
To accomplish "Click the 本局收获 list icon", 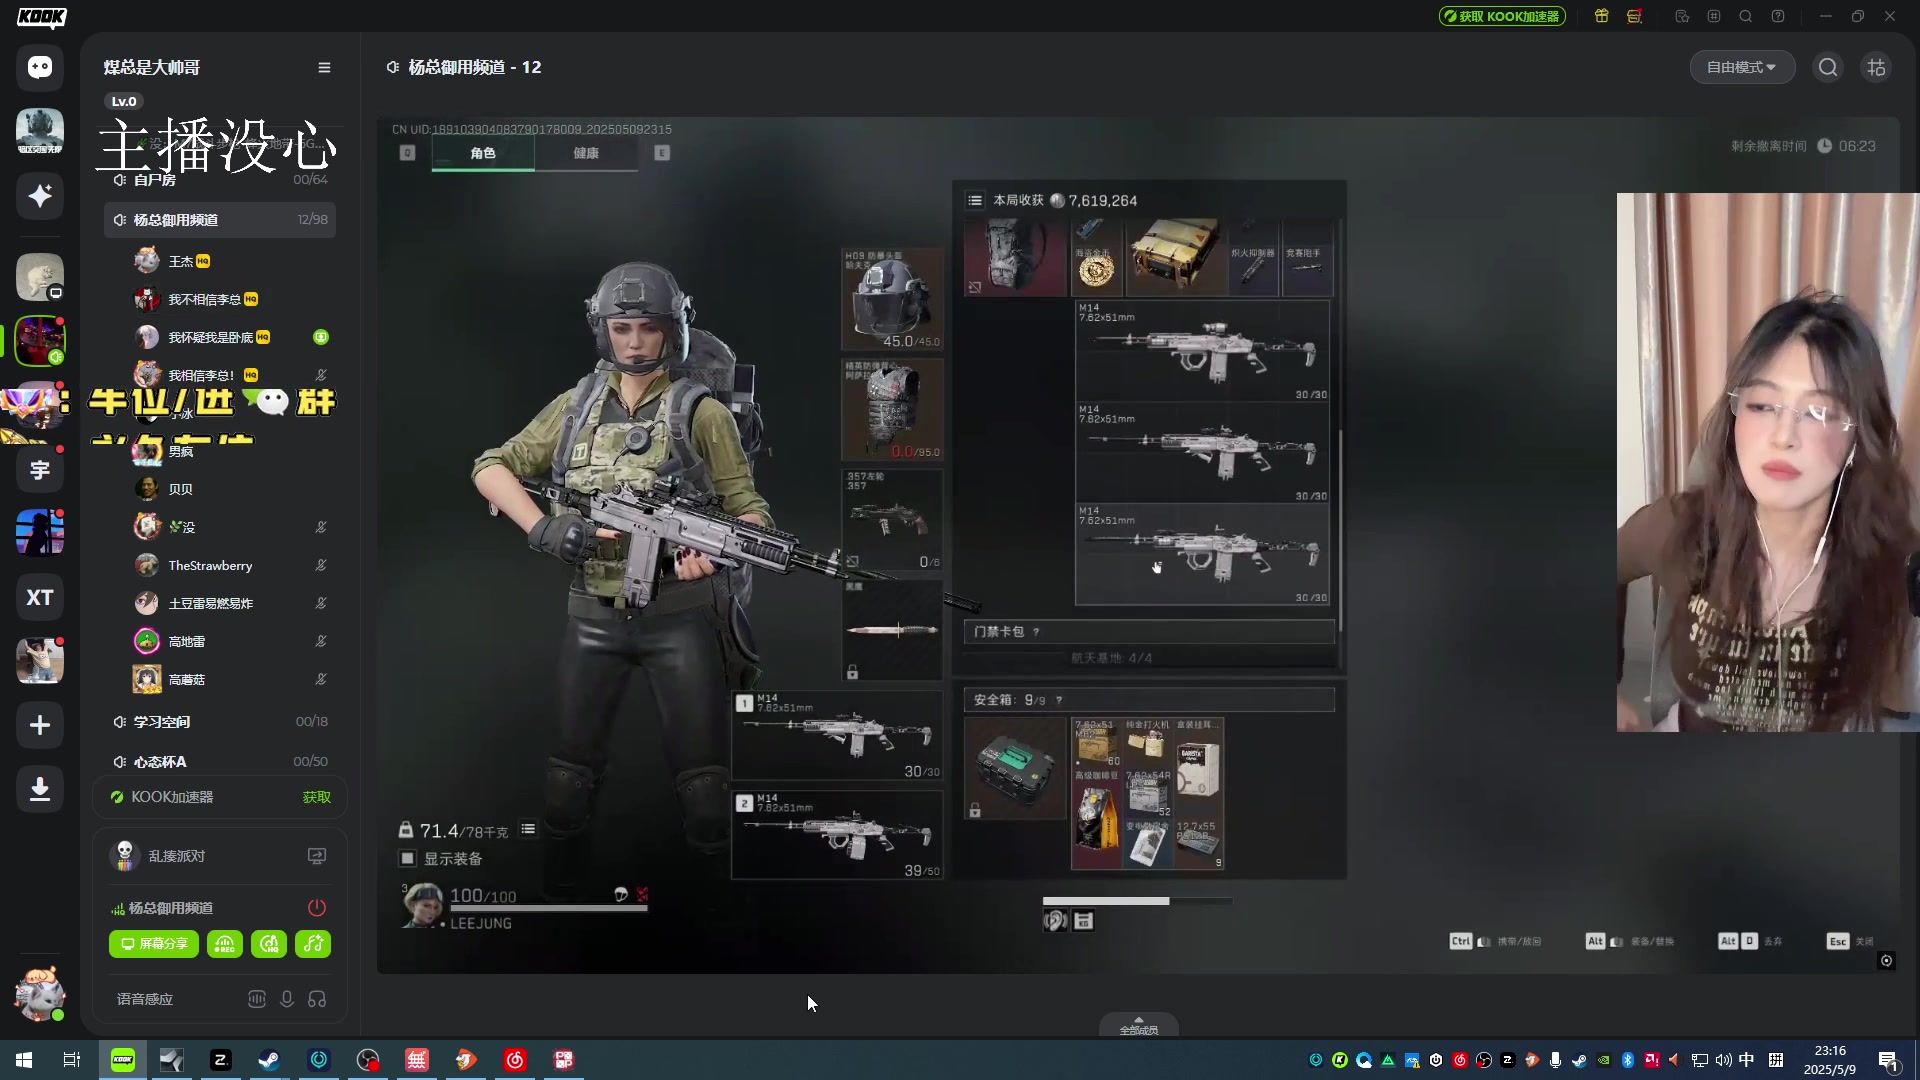I will [x=975, y=200].
